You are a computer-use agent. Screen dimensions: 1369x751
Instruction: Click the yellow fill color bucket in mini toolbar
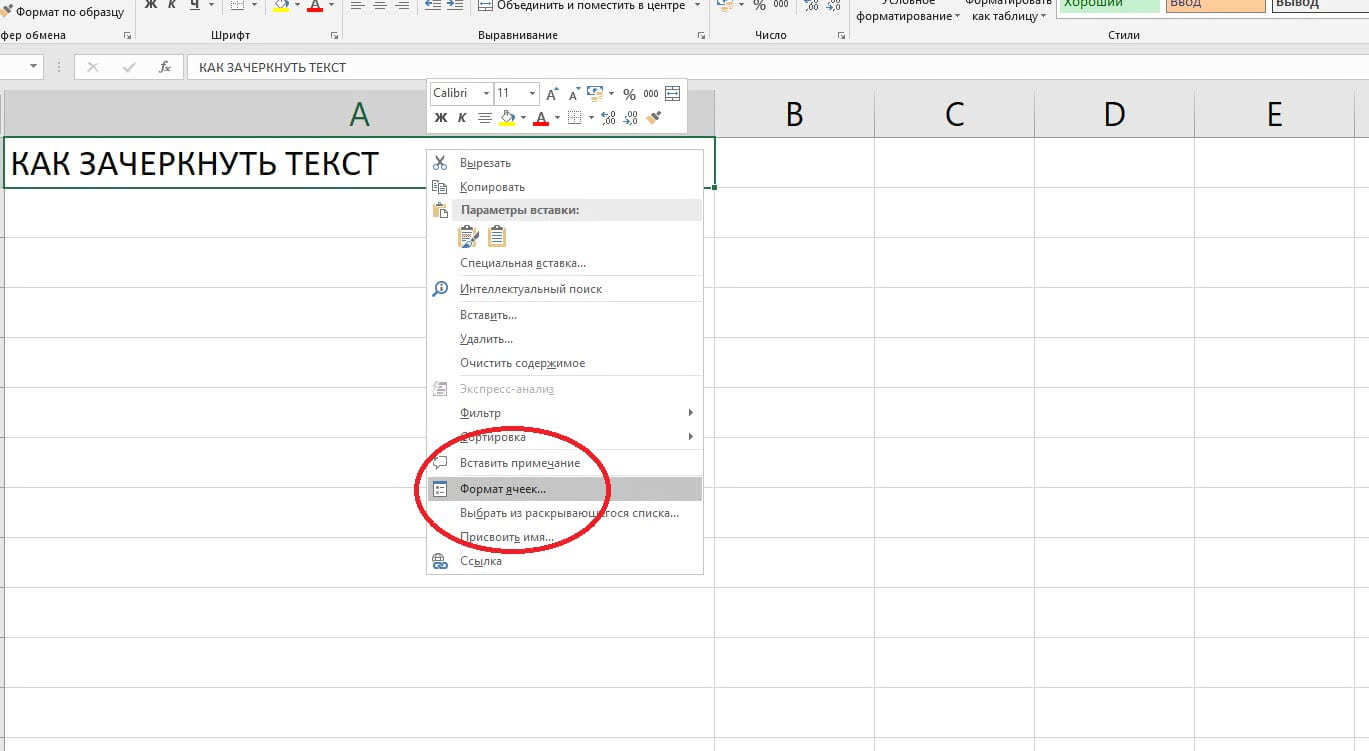[x=508, y=118]
